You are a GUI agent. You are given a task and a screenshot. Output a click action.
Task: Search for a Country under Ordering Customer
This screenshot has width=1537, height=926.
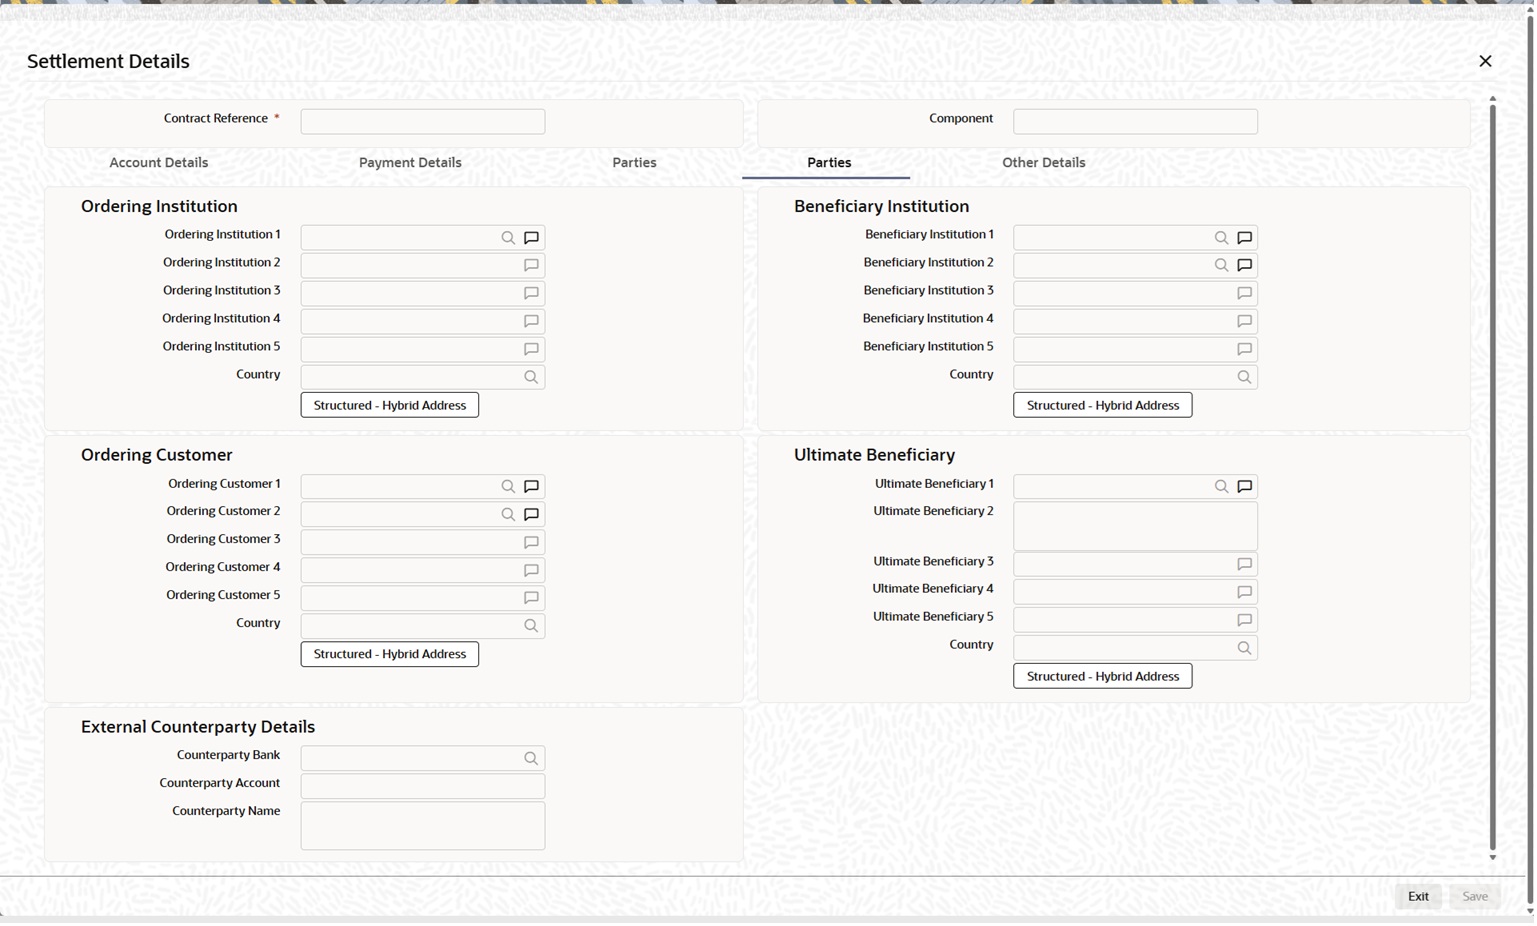(x=532, y=627)
